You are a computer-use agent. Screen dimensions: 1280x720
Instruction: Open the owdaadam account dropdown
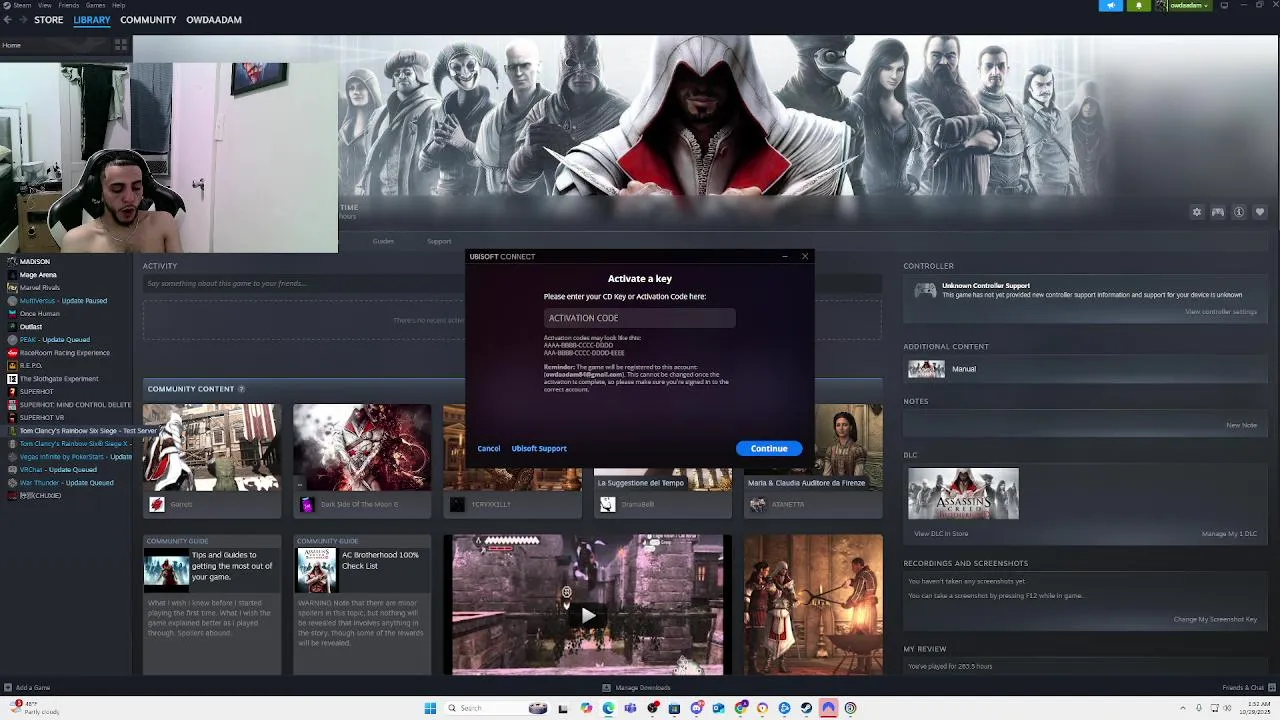[x=1182, y=5]
